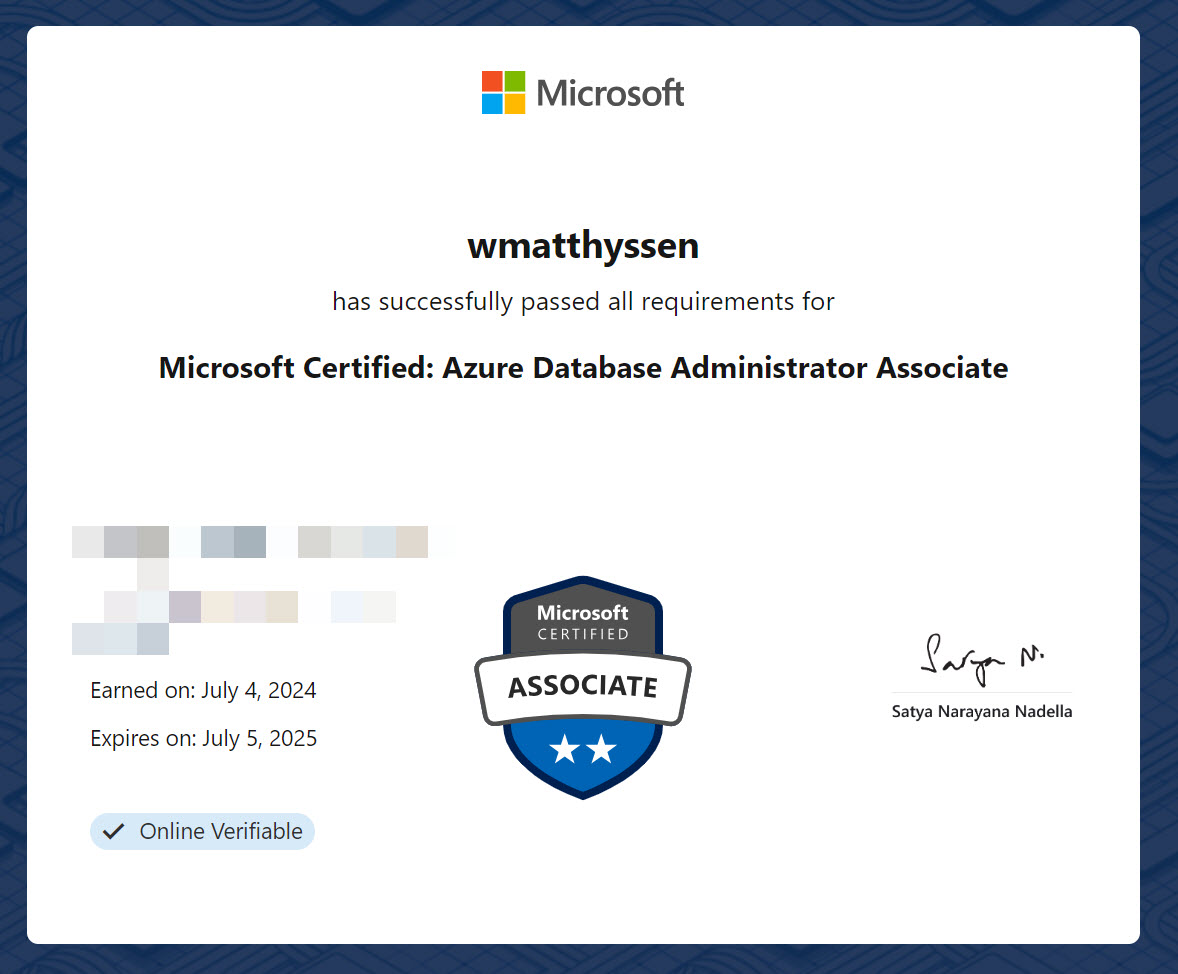Image resolution: width=1178 pixels, height=974 pixels.
Task: Click the Microsoft Certified Associate badge
Action: tap(583, 688)
